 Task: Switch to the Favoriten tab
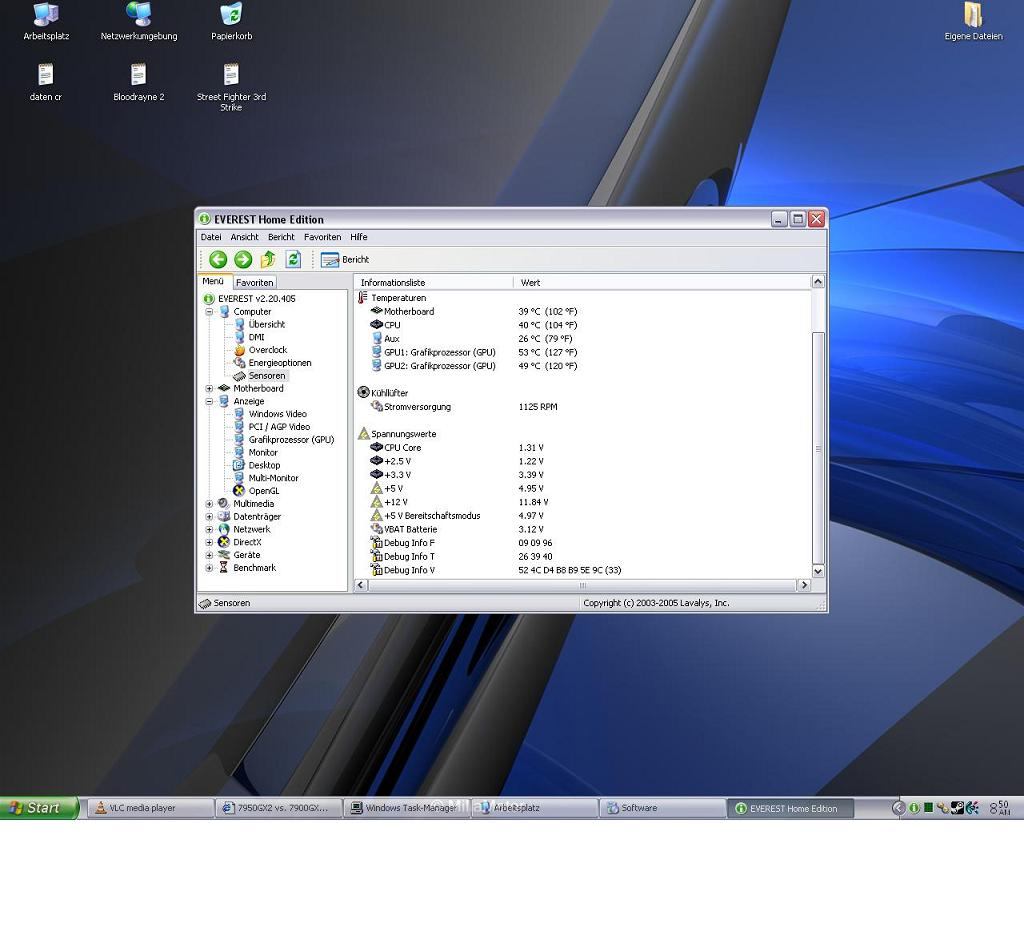tap(255, 282)
